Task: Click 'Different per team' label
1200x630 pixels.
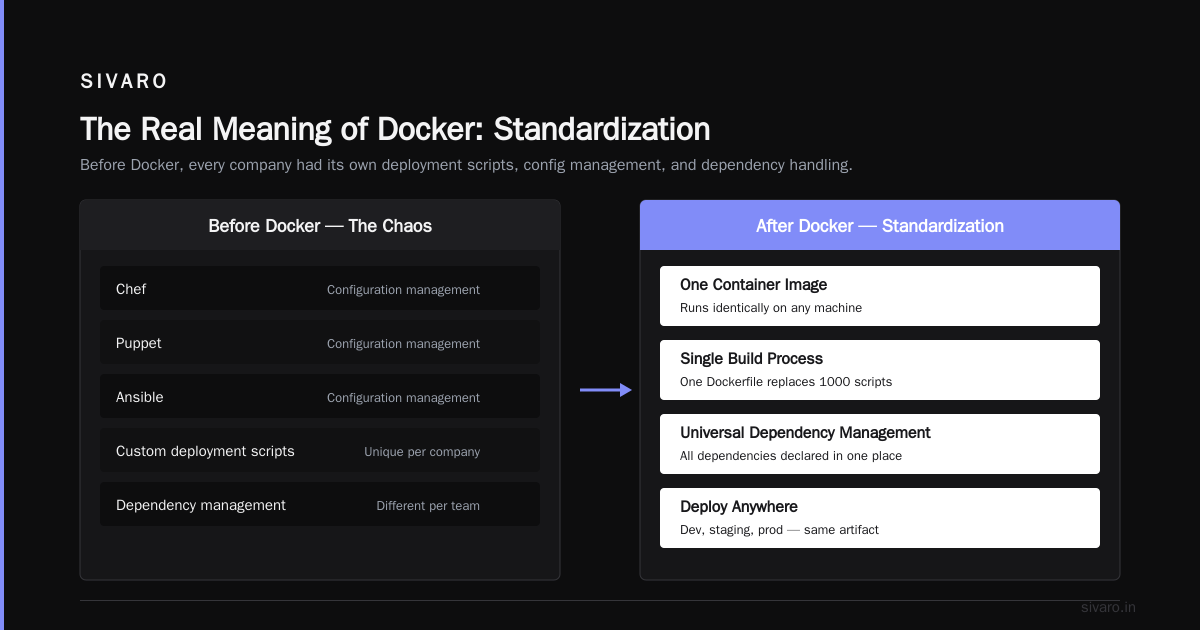Action: (428, 506)
